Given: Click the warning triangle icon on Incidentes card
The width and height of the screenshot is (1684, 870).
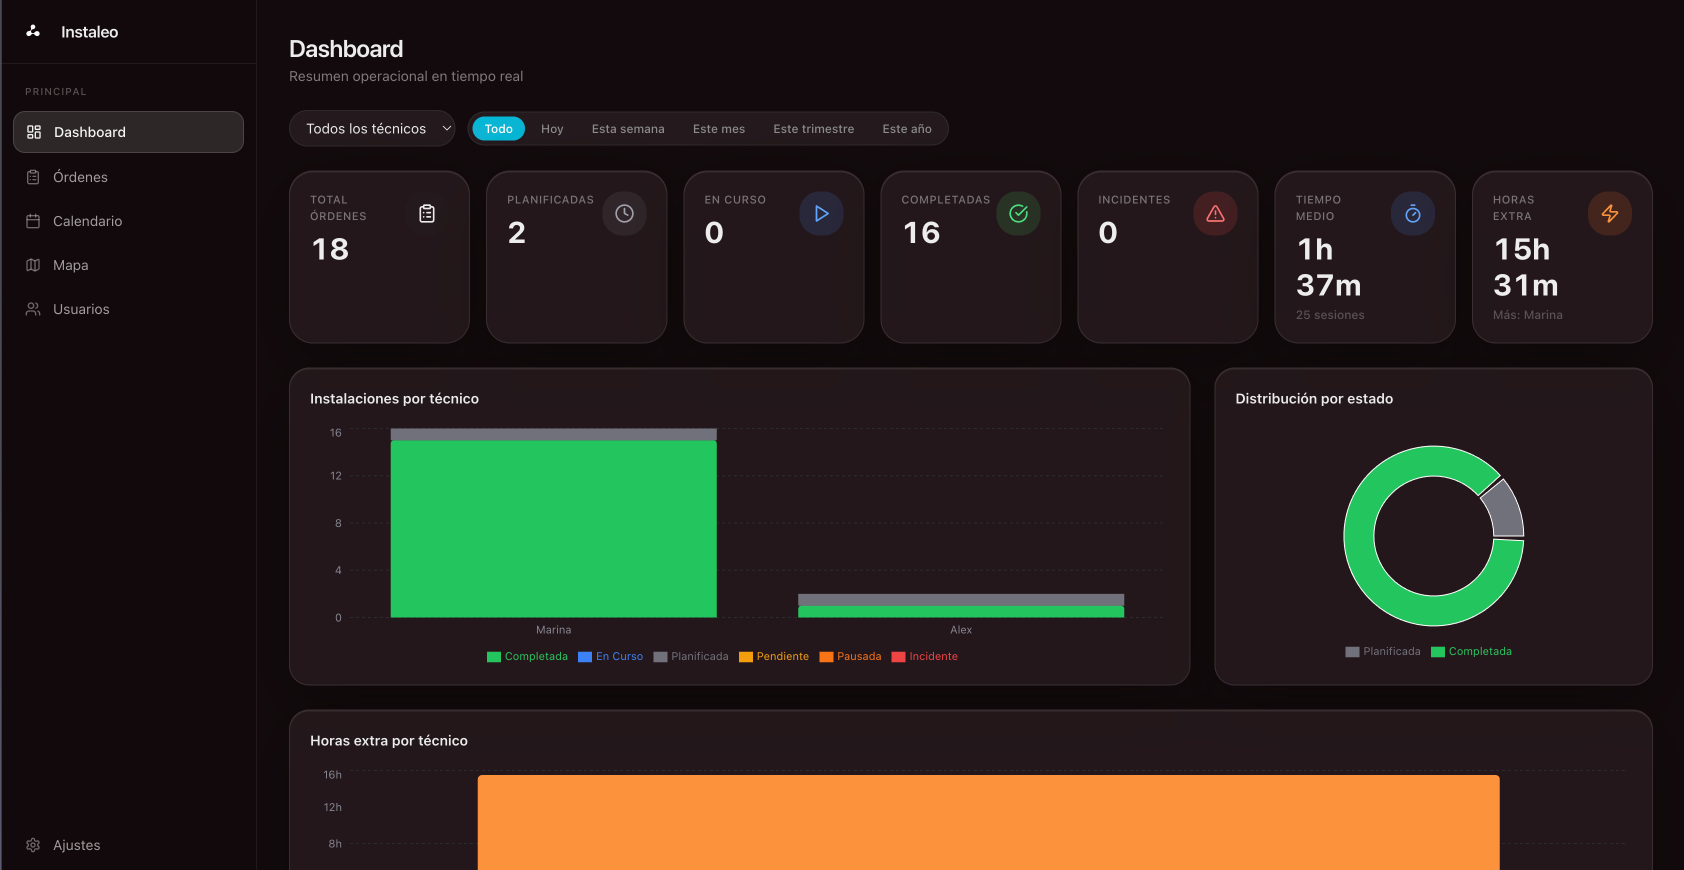Looking at the screenshot, I should [x=1215, y=213].
